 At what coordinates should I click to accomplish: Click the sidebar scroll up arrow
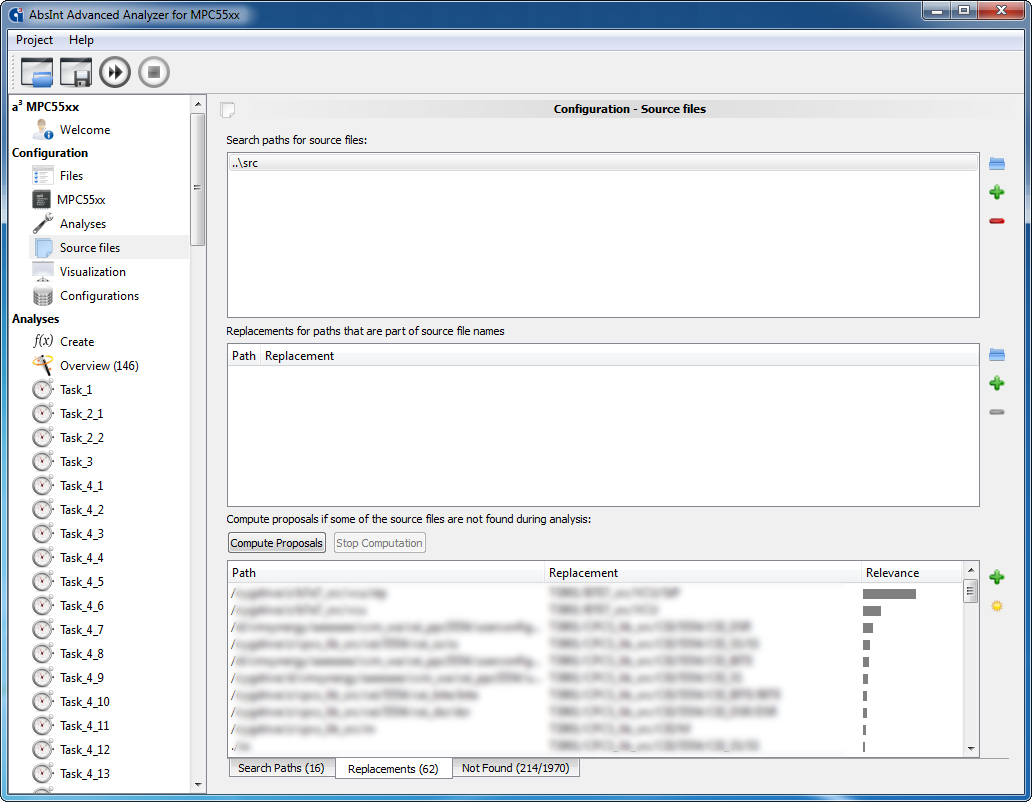point(198,104)
